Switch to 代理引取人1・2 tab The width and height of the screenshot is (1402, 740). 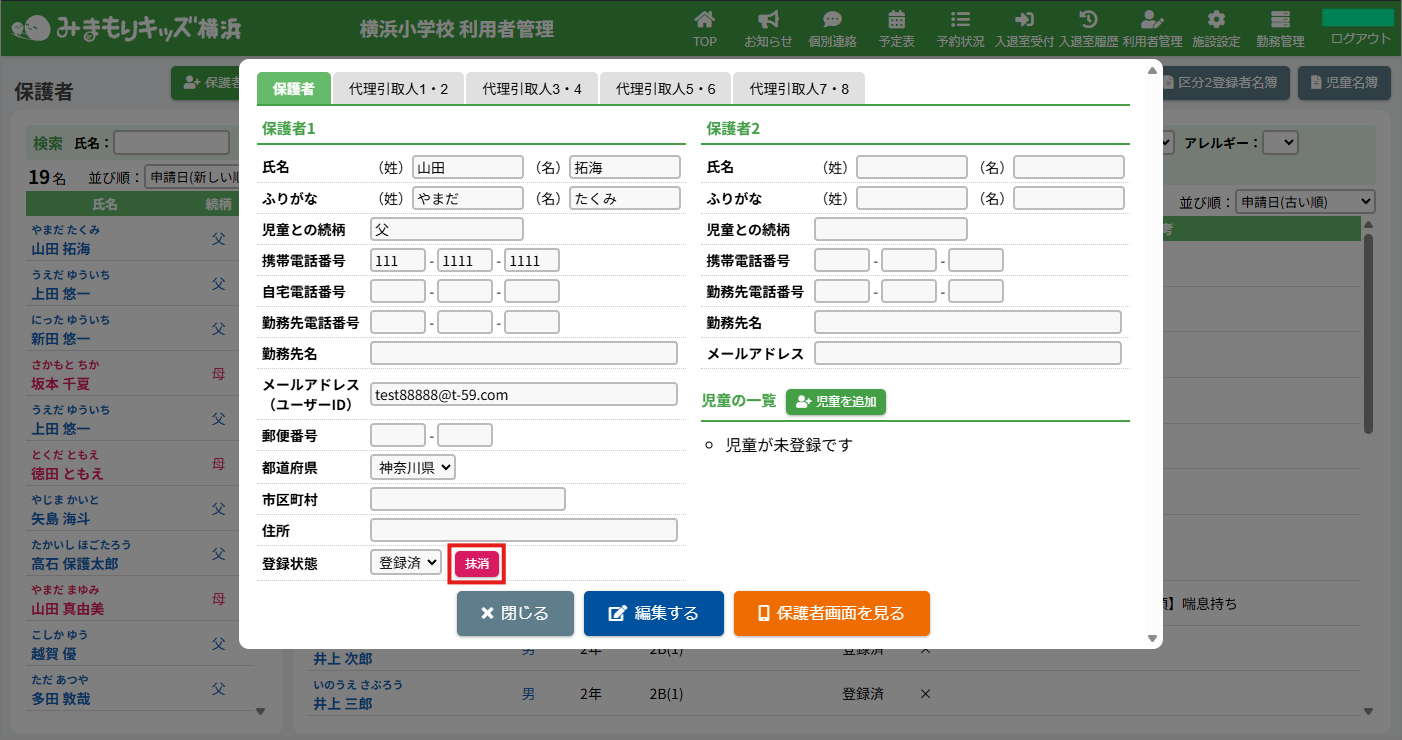(x=398, y=89)
